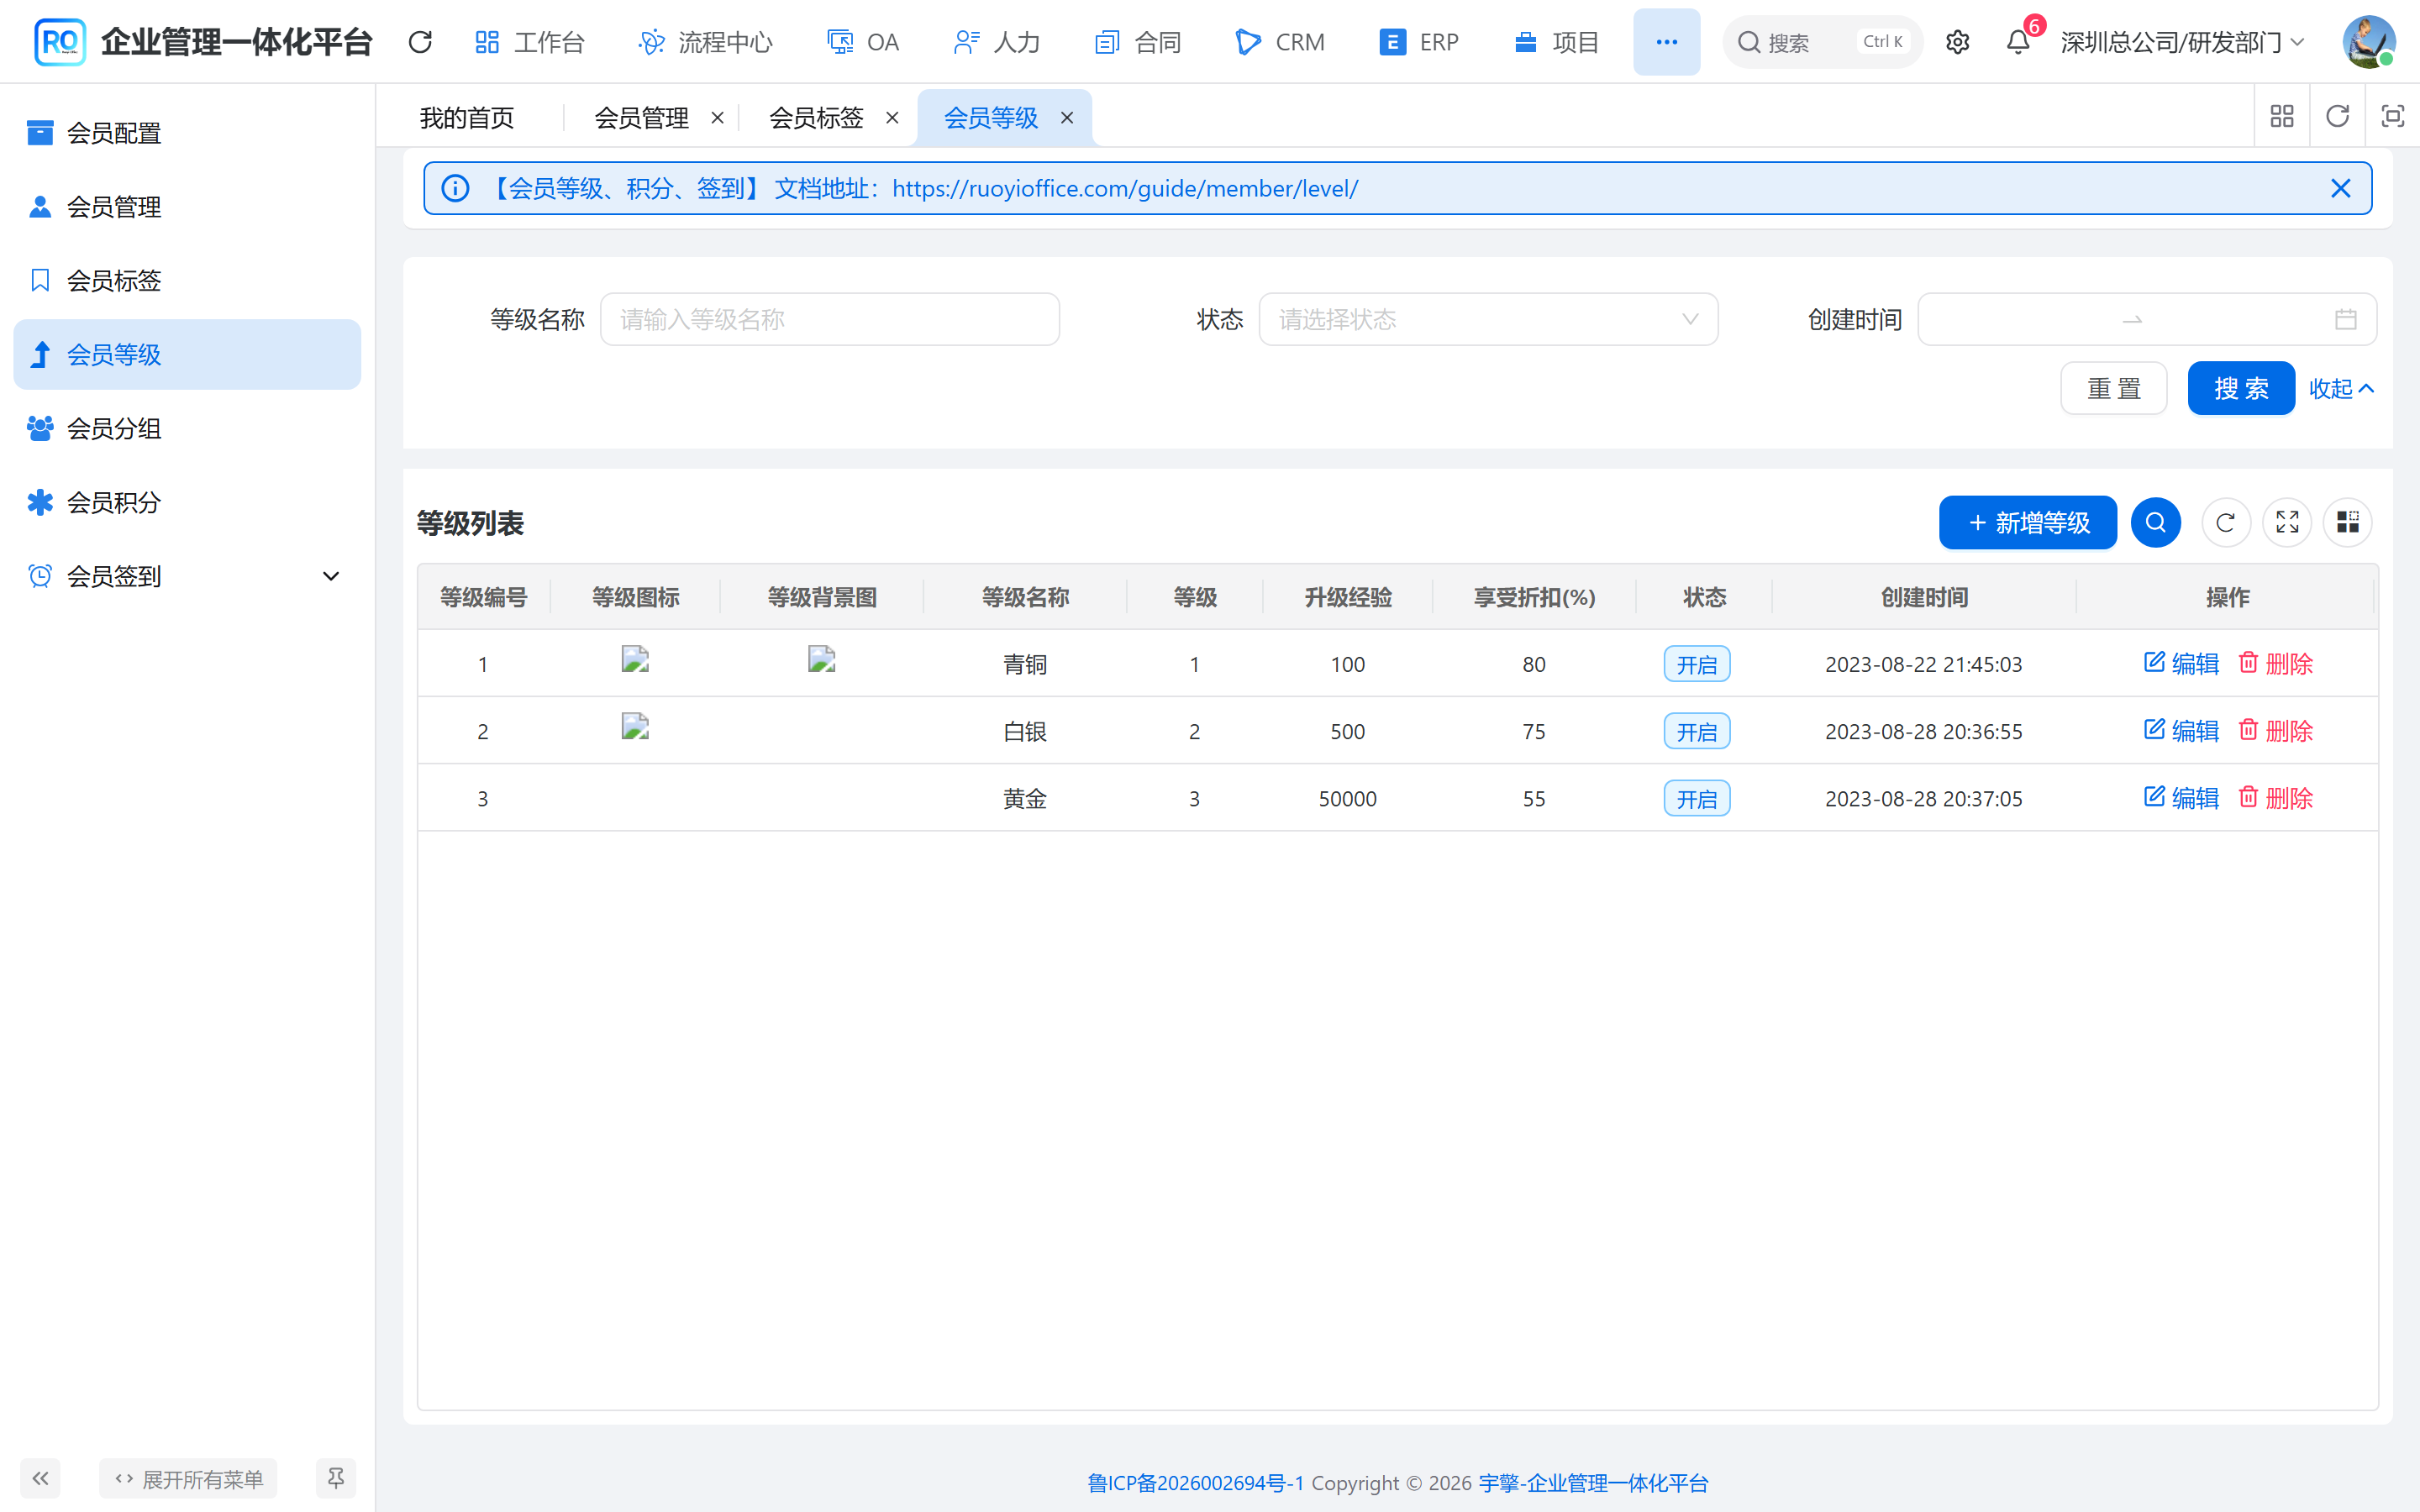Click the refresh icon beside platform title

tap(420, 42)
